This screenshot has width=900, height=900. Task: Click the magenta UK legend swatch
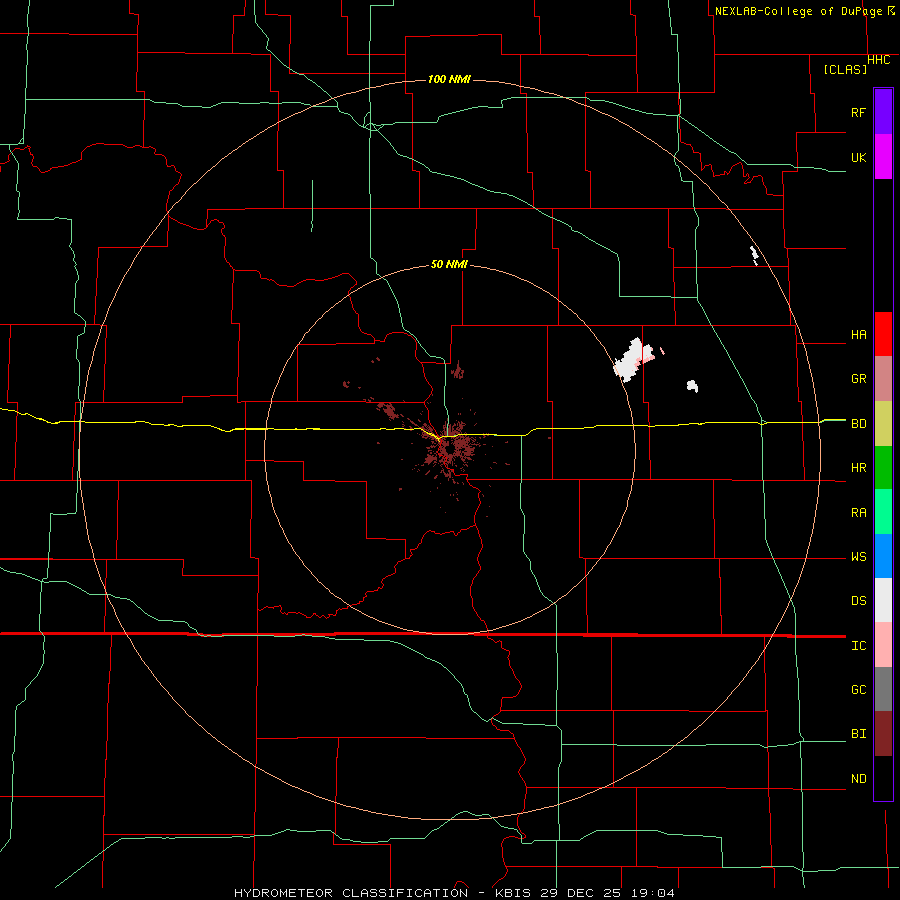pyautogui.click(x=883, y=157)
